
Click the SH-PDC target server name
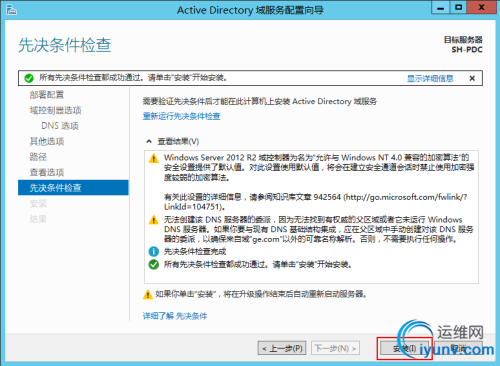(x=467, y=50)
